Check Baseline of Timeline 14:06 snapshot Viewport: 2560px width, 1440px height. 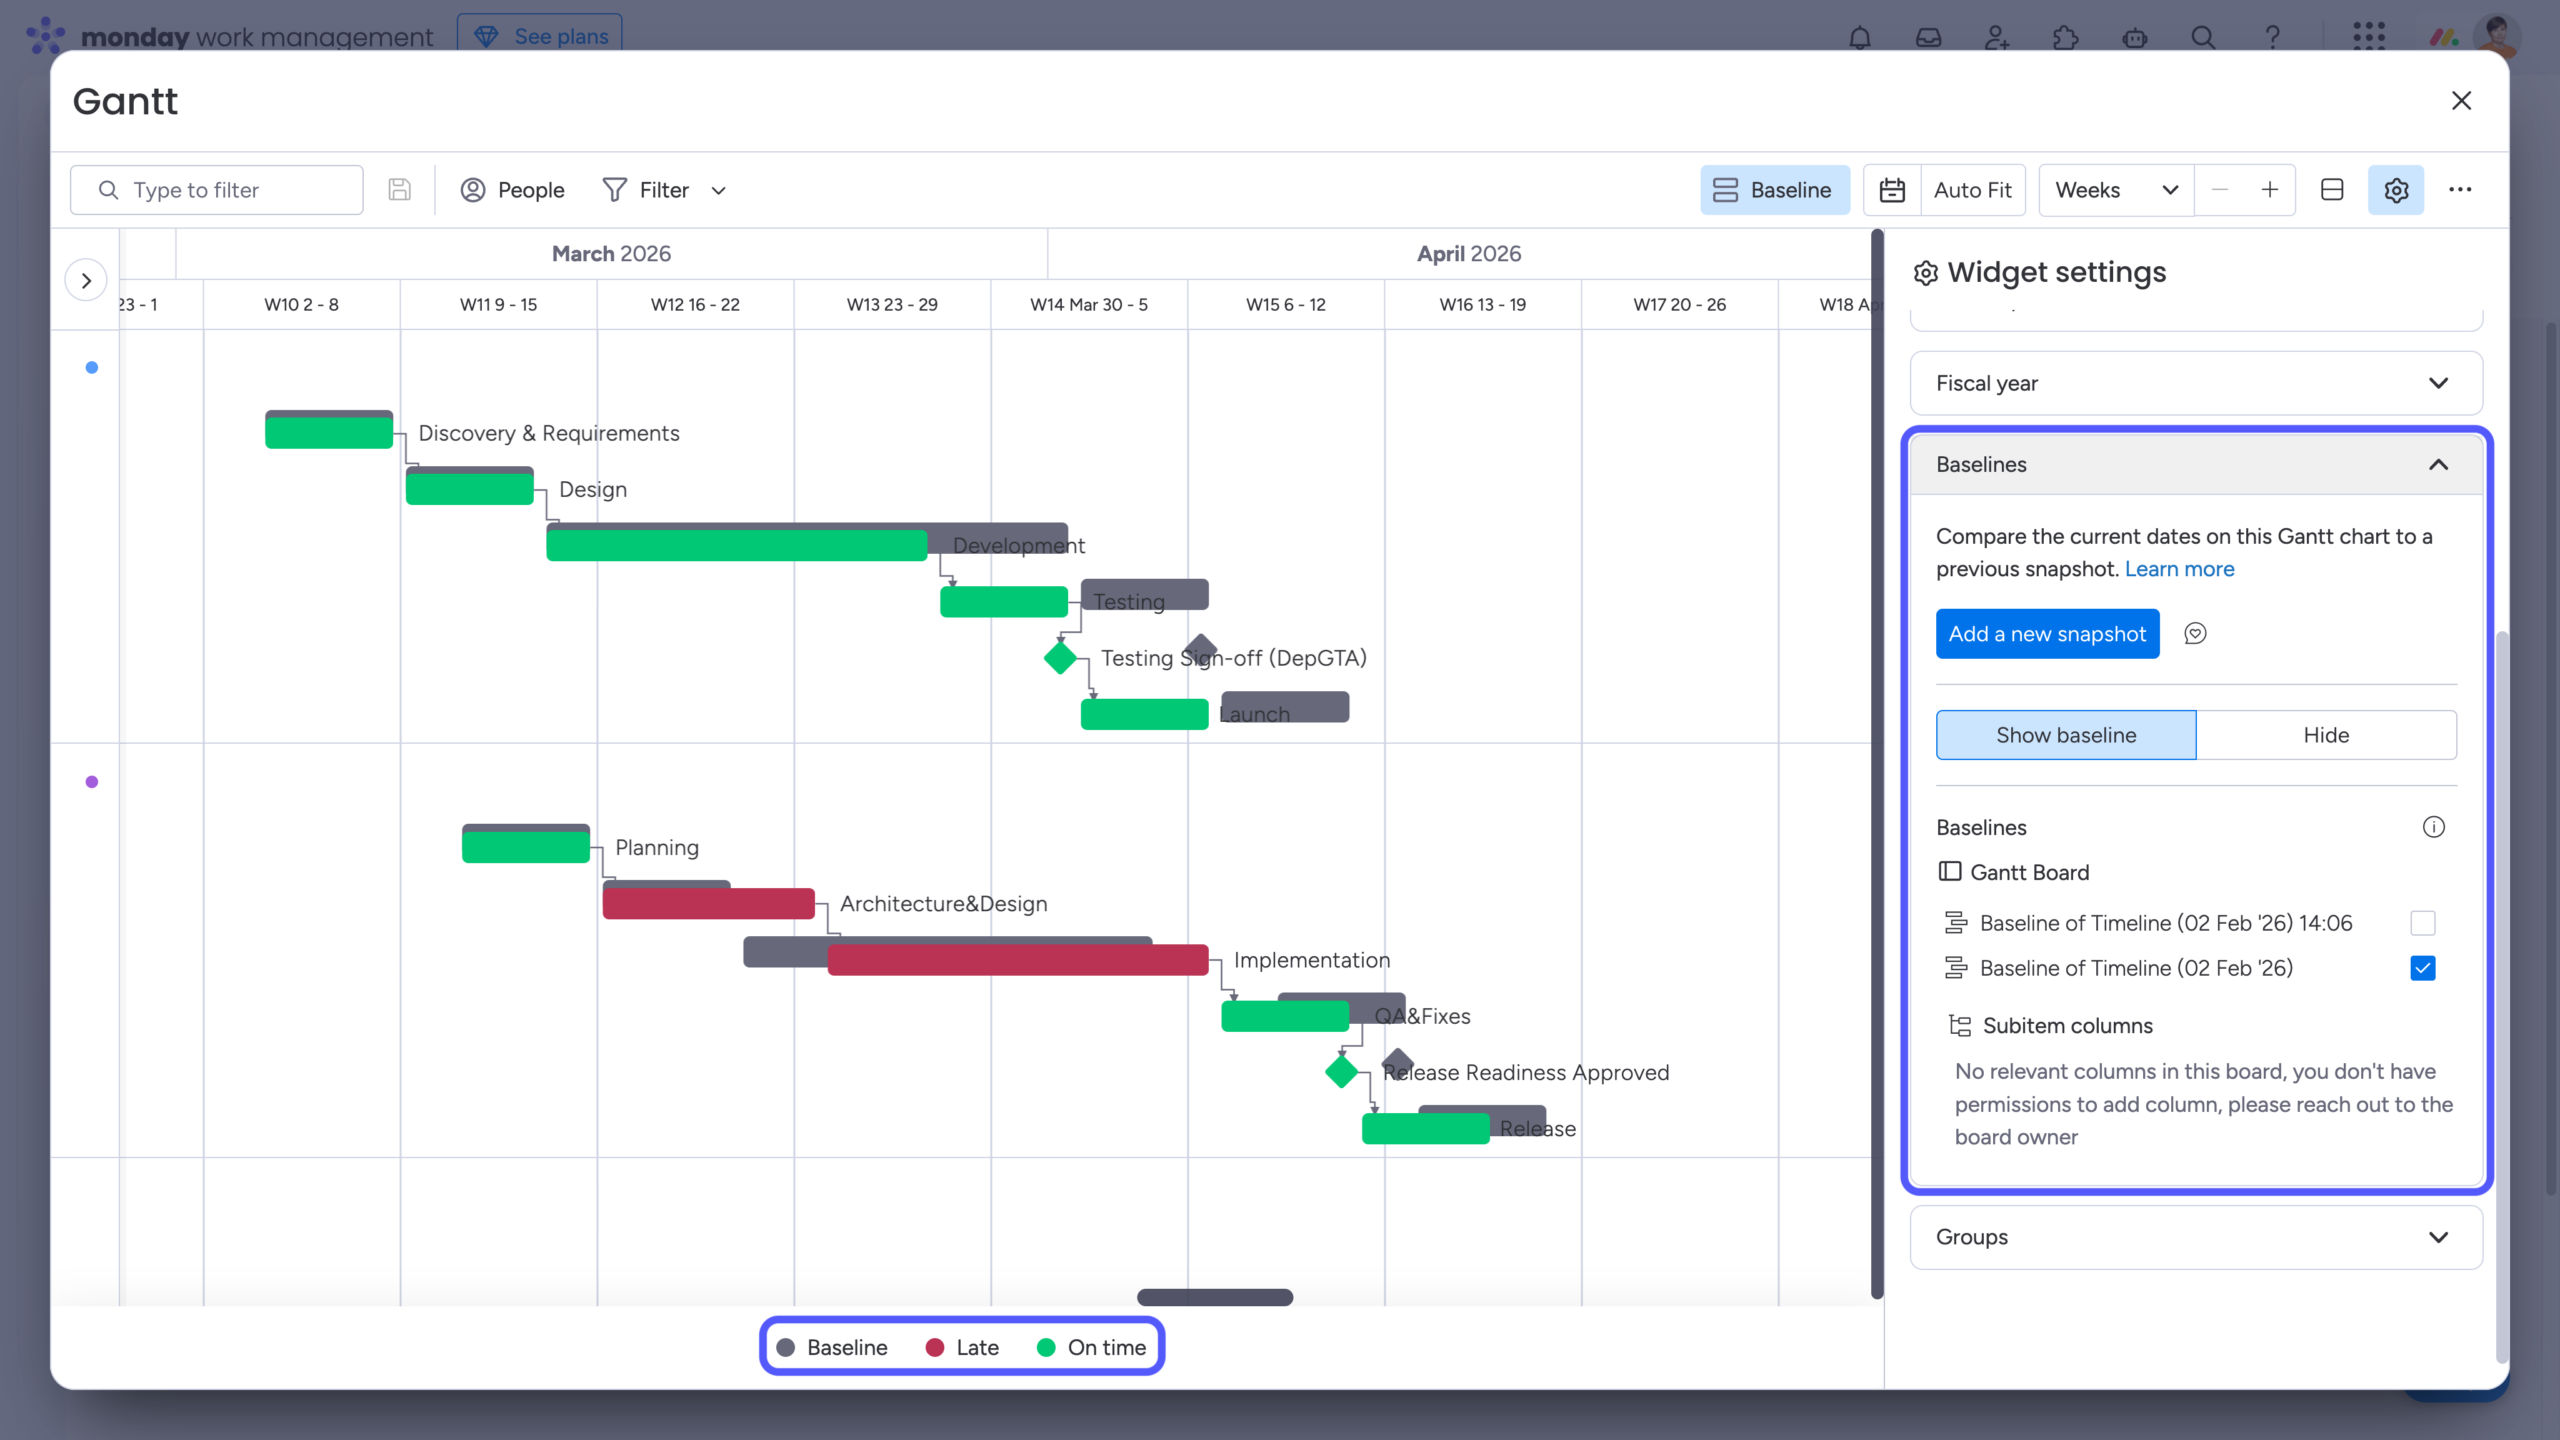click(2422, 922)
